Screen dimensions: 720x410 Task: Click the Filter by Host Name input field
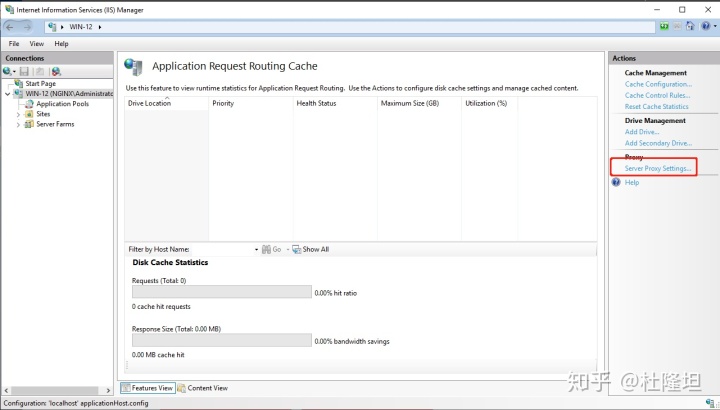coord(222,249)
